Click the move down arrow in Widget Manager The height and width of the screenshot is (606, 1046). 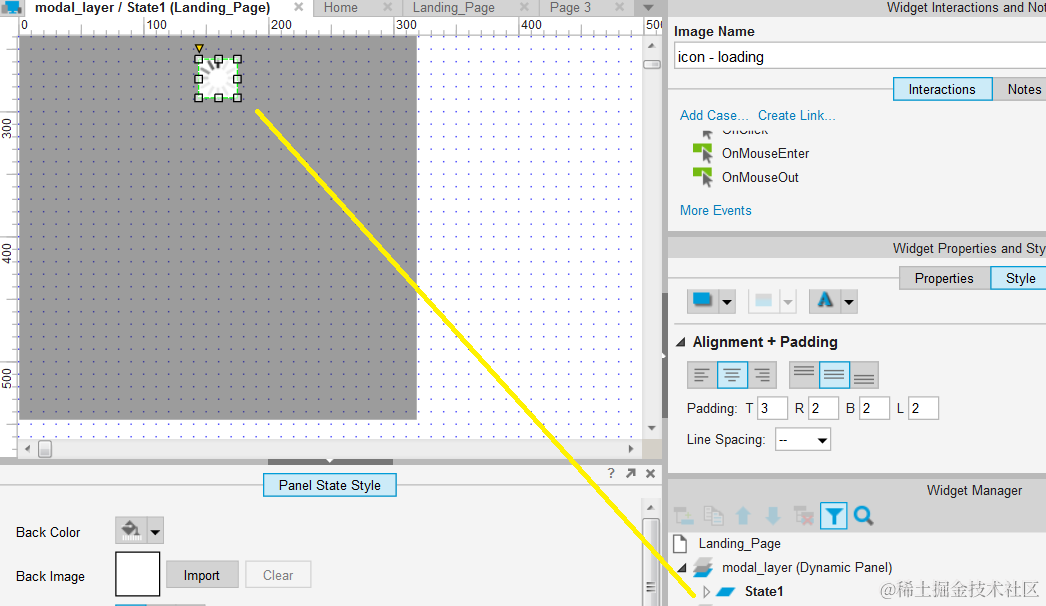773,516
